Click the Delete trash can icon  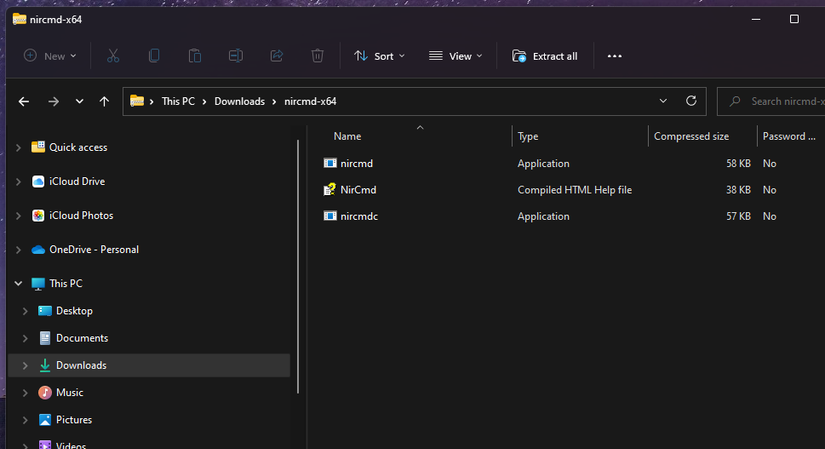click(317, 56)
